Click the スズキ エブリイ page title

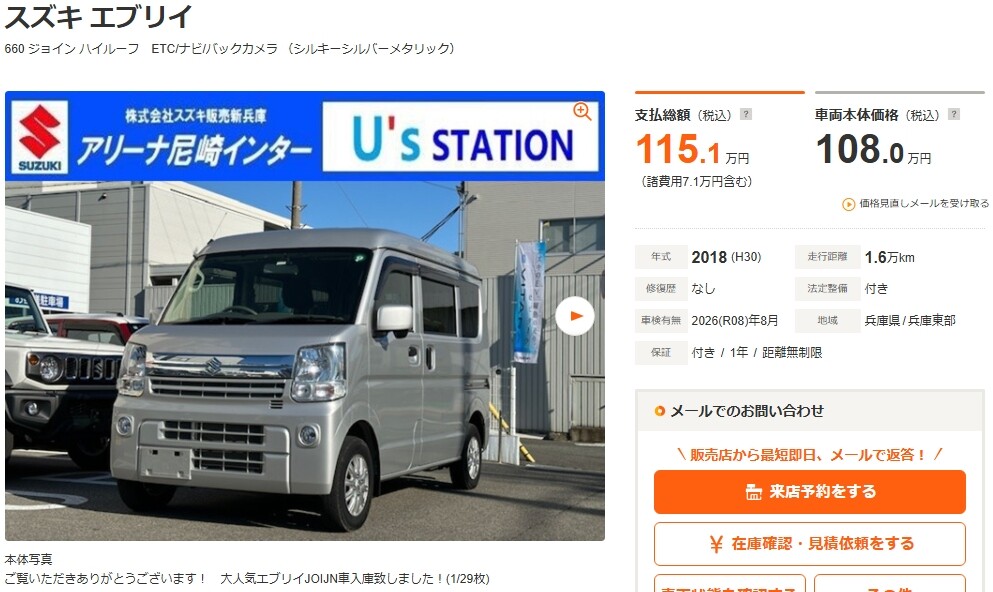98,16
